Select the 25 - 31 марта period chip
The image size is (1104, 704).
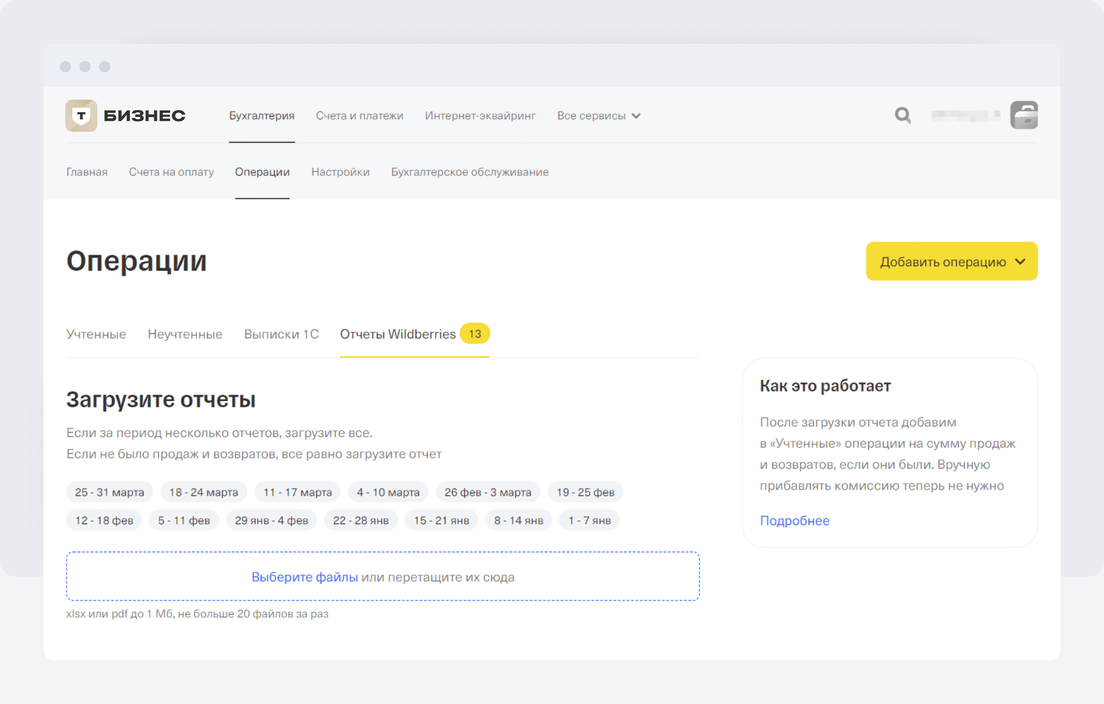click(x=109, y=492)
